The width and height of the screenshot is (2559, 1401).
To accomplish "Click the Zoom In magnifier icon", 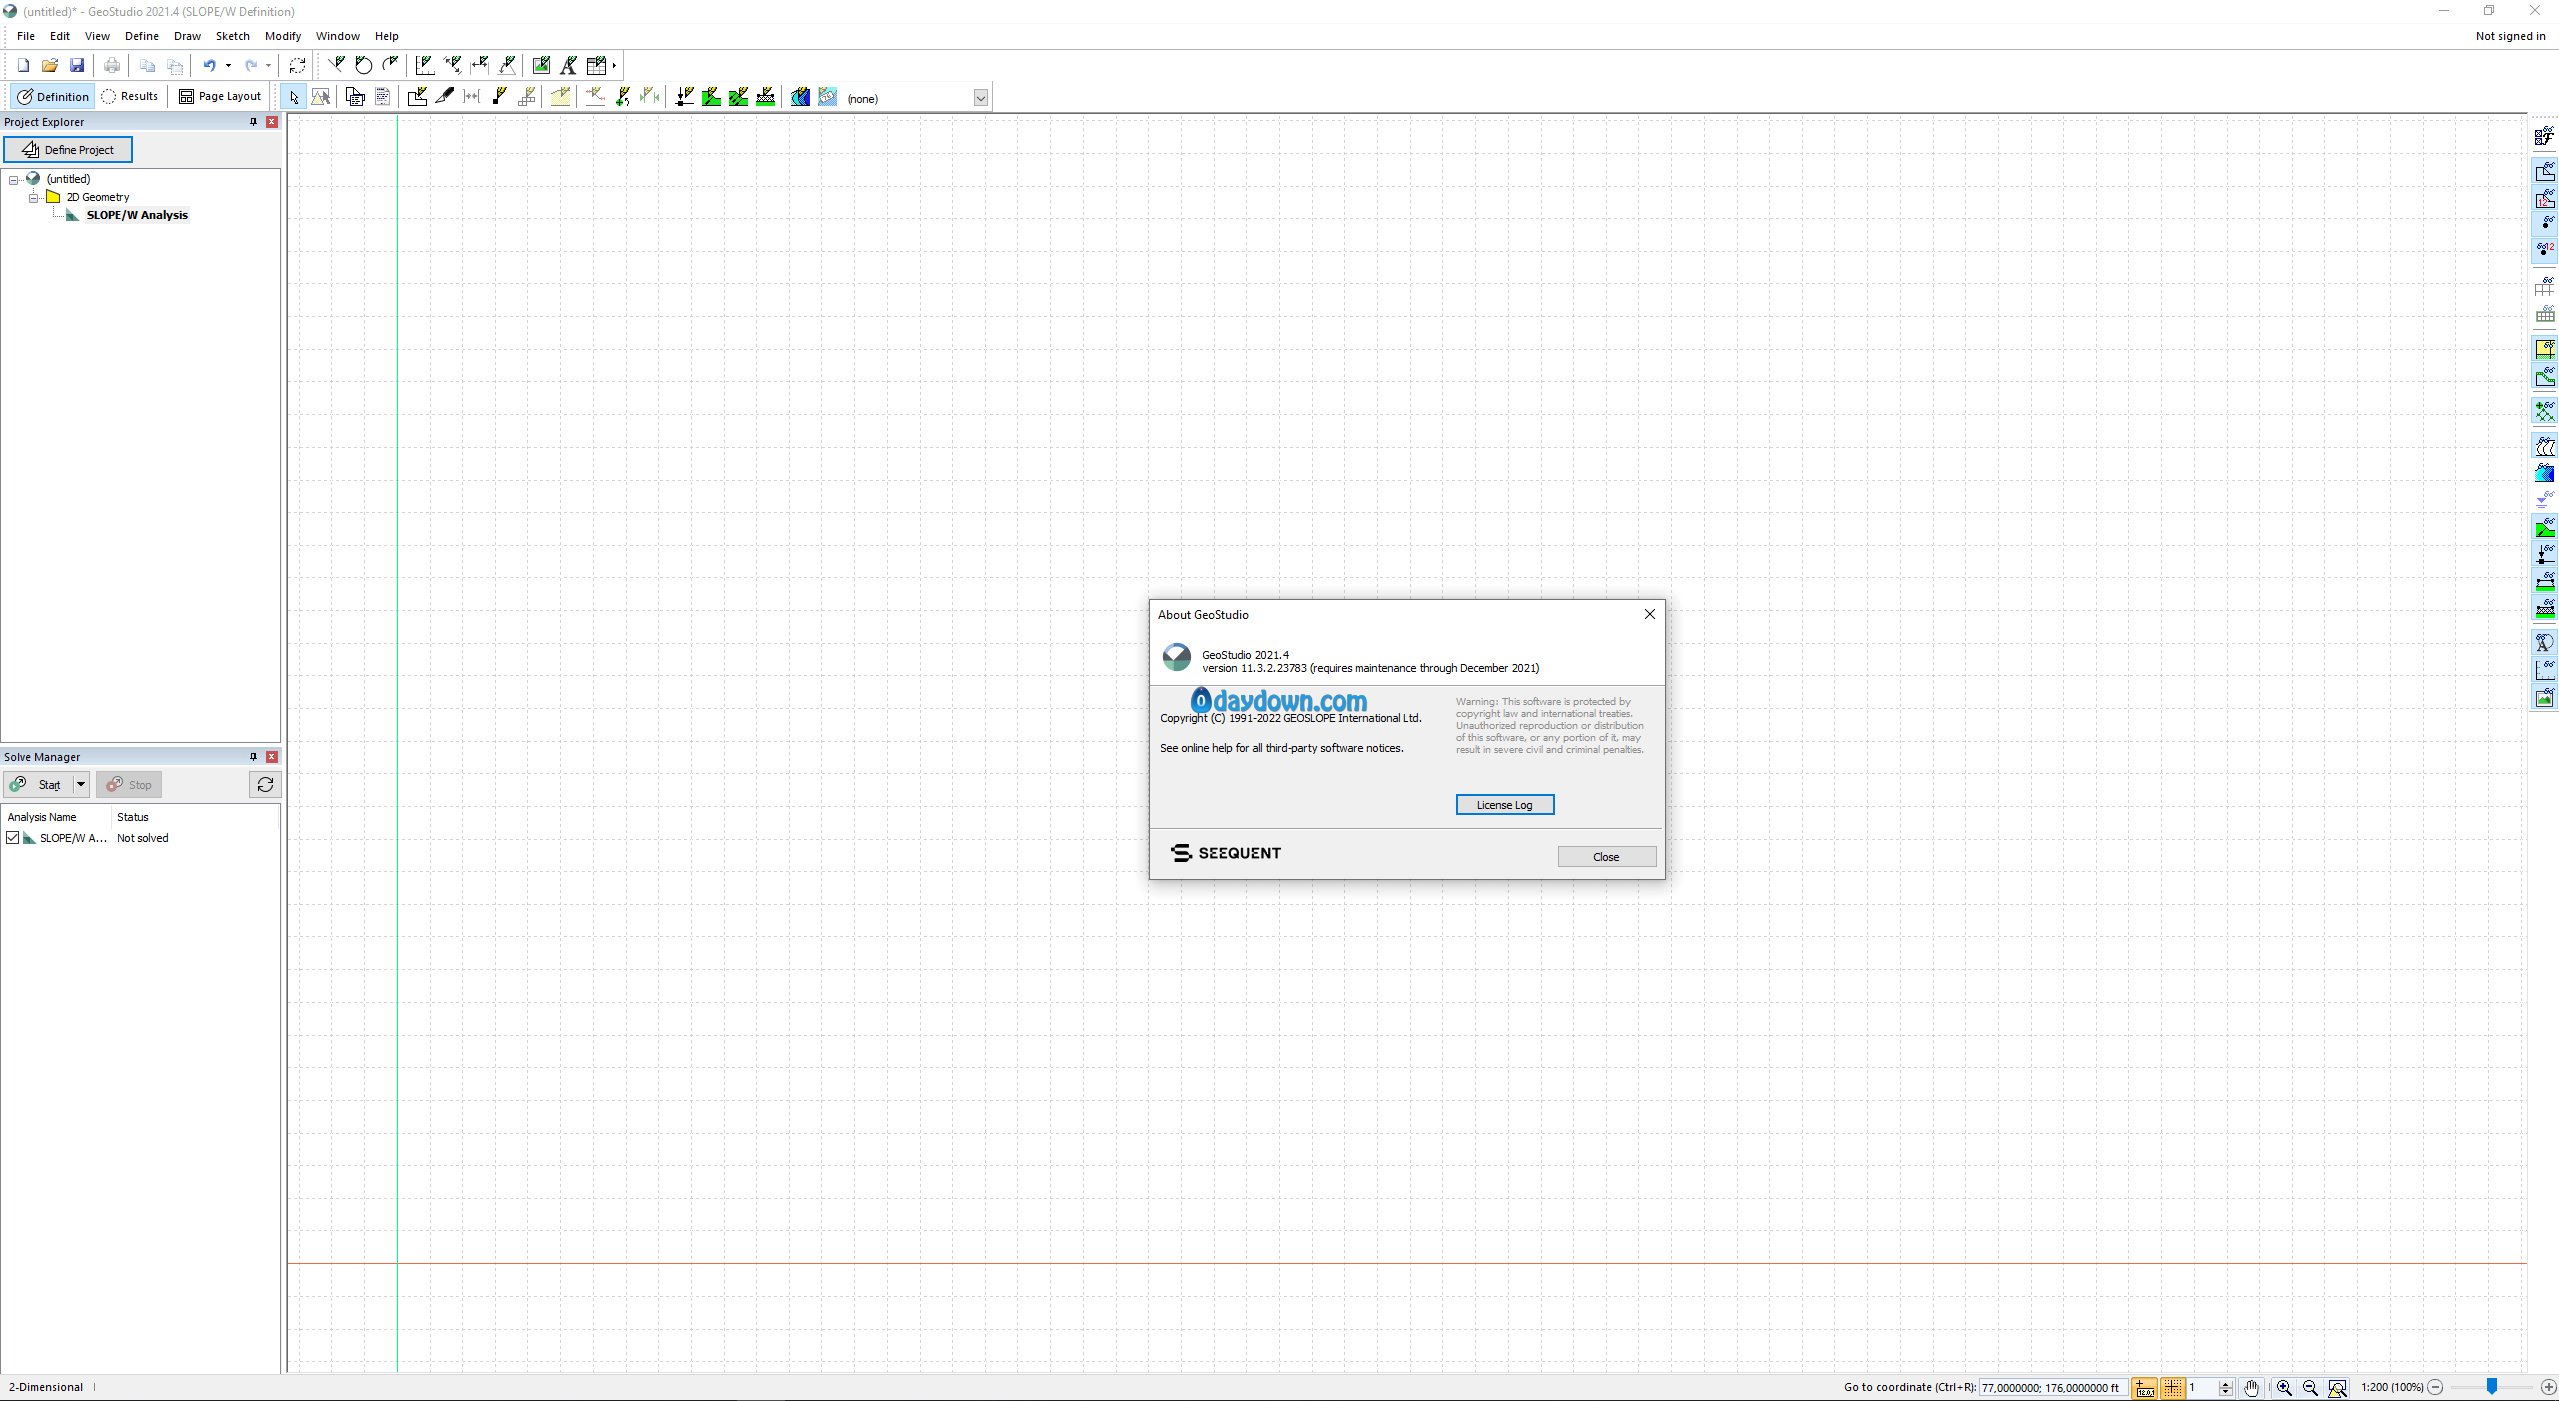I will [x=2284, y=1387].
